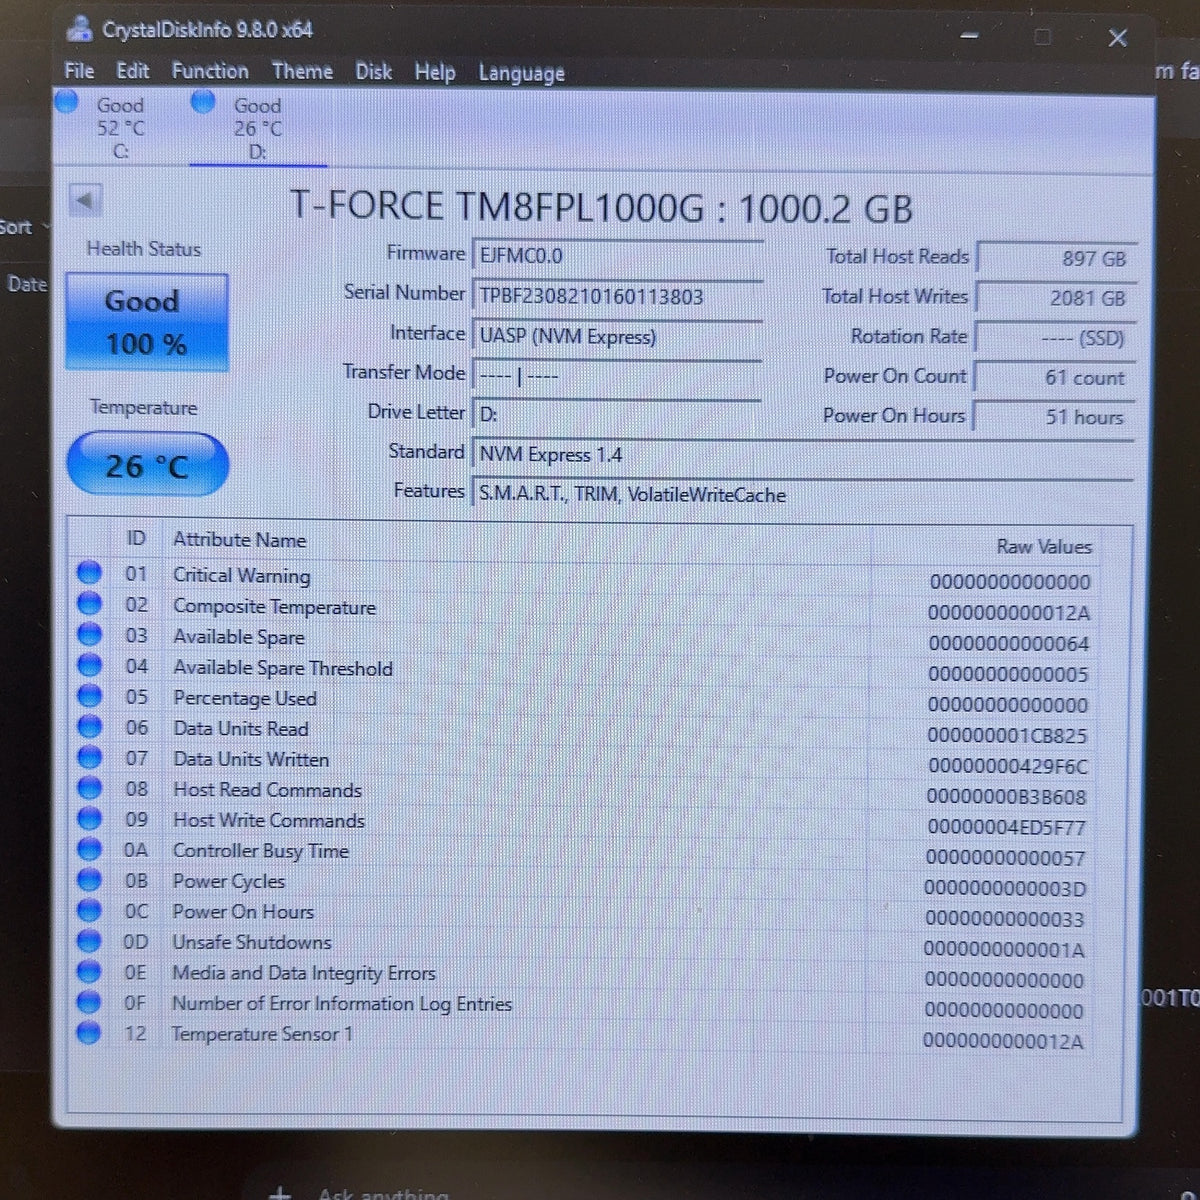The width and height of the screenshot is (1200, 1200).
Task: Click the Controller Busy Time raw value 00000000000057
Action: 1005,858
